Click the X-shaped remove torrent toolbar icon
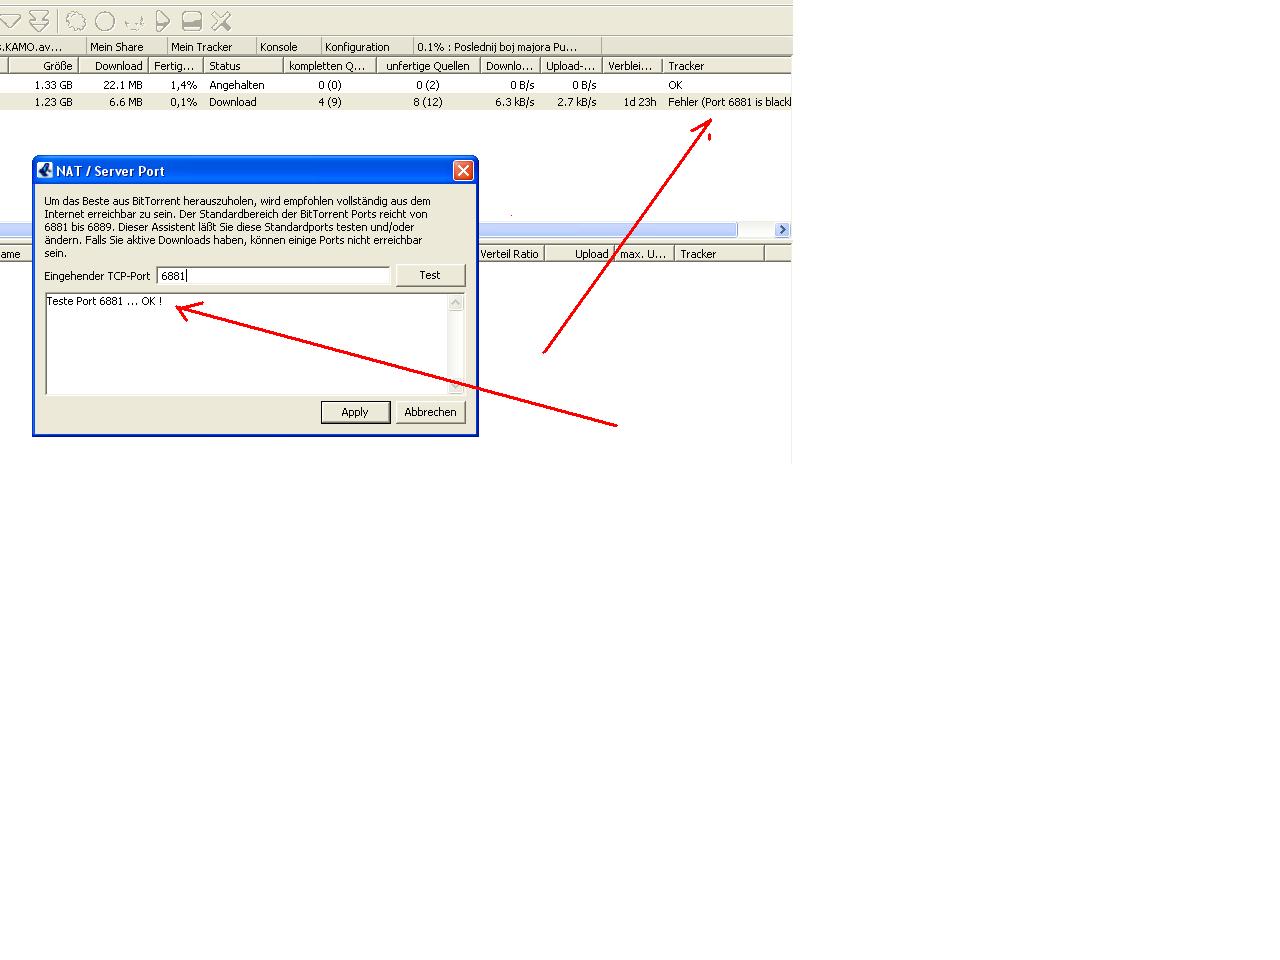Screen dimensions: 1280x960 pyautogui.click(x=221, y=20)
